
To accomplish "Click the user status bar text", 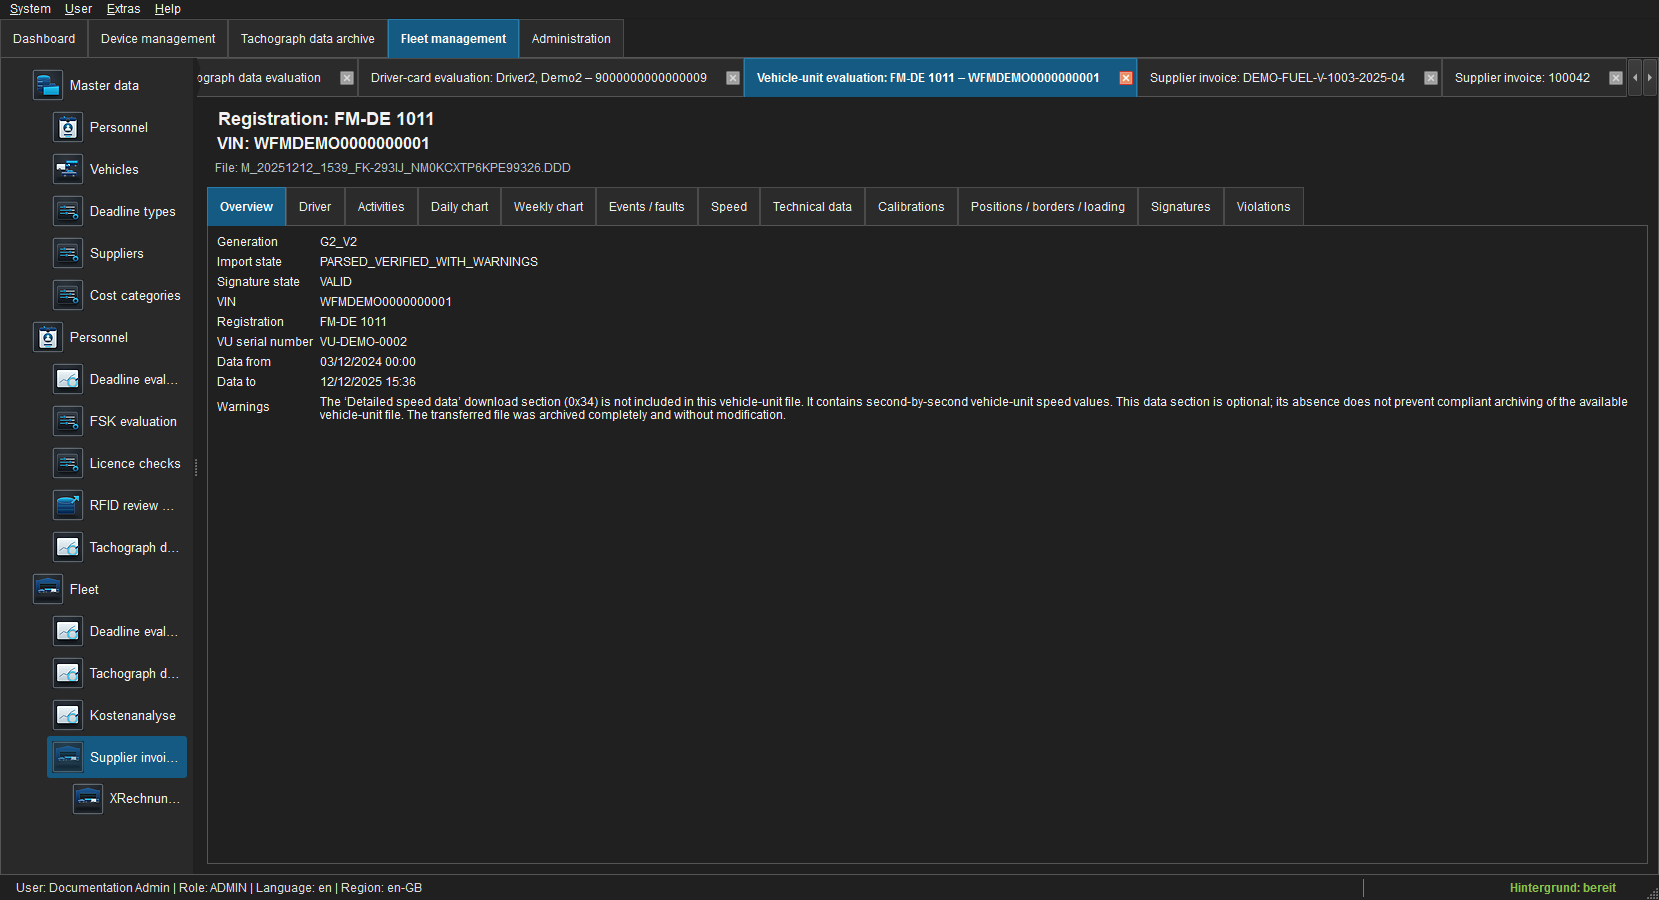I will pos(219,888).
